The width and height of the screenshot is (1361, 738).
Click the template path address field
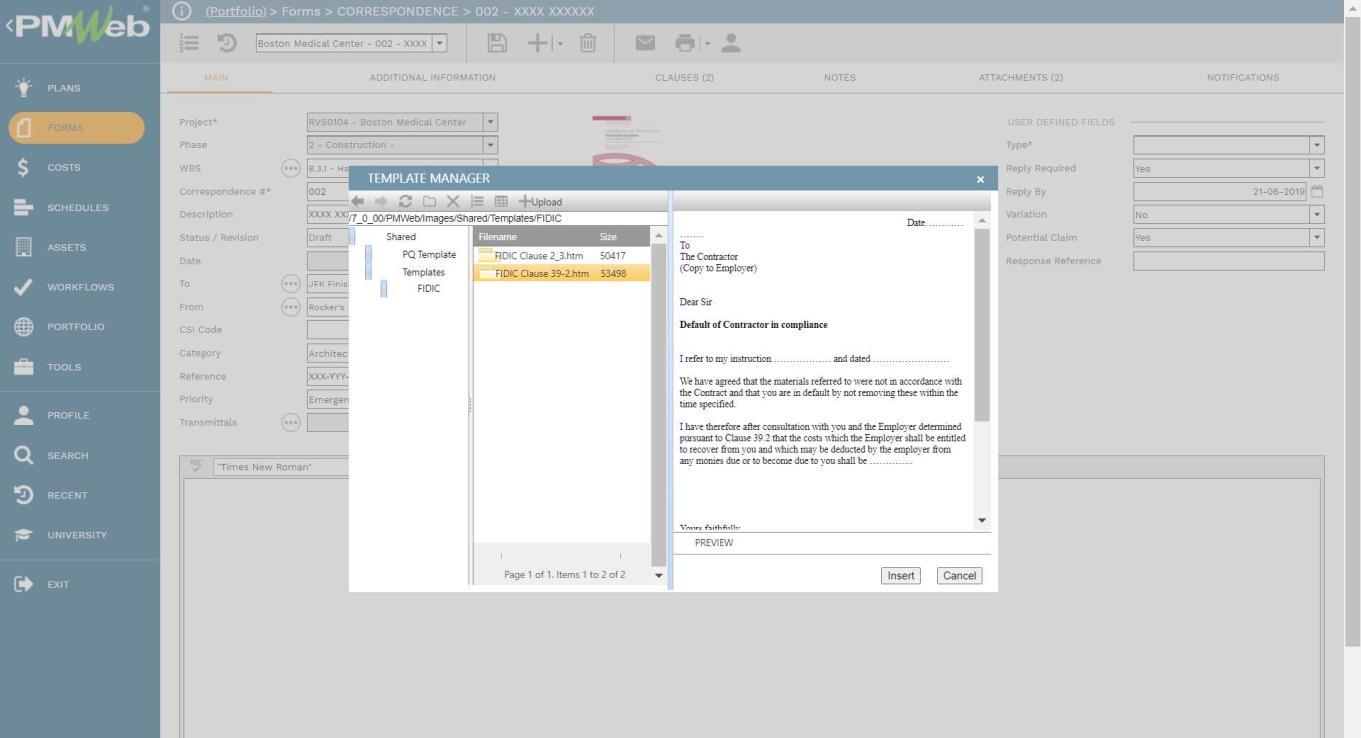[x=508, y=218]
